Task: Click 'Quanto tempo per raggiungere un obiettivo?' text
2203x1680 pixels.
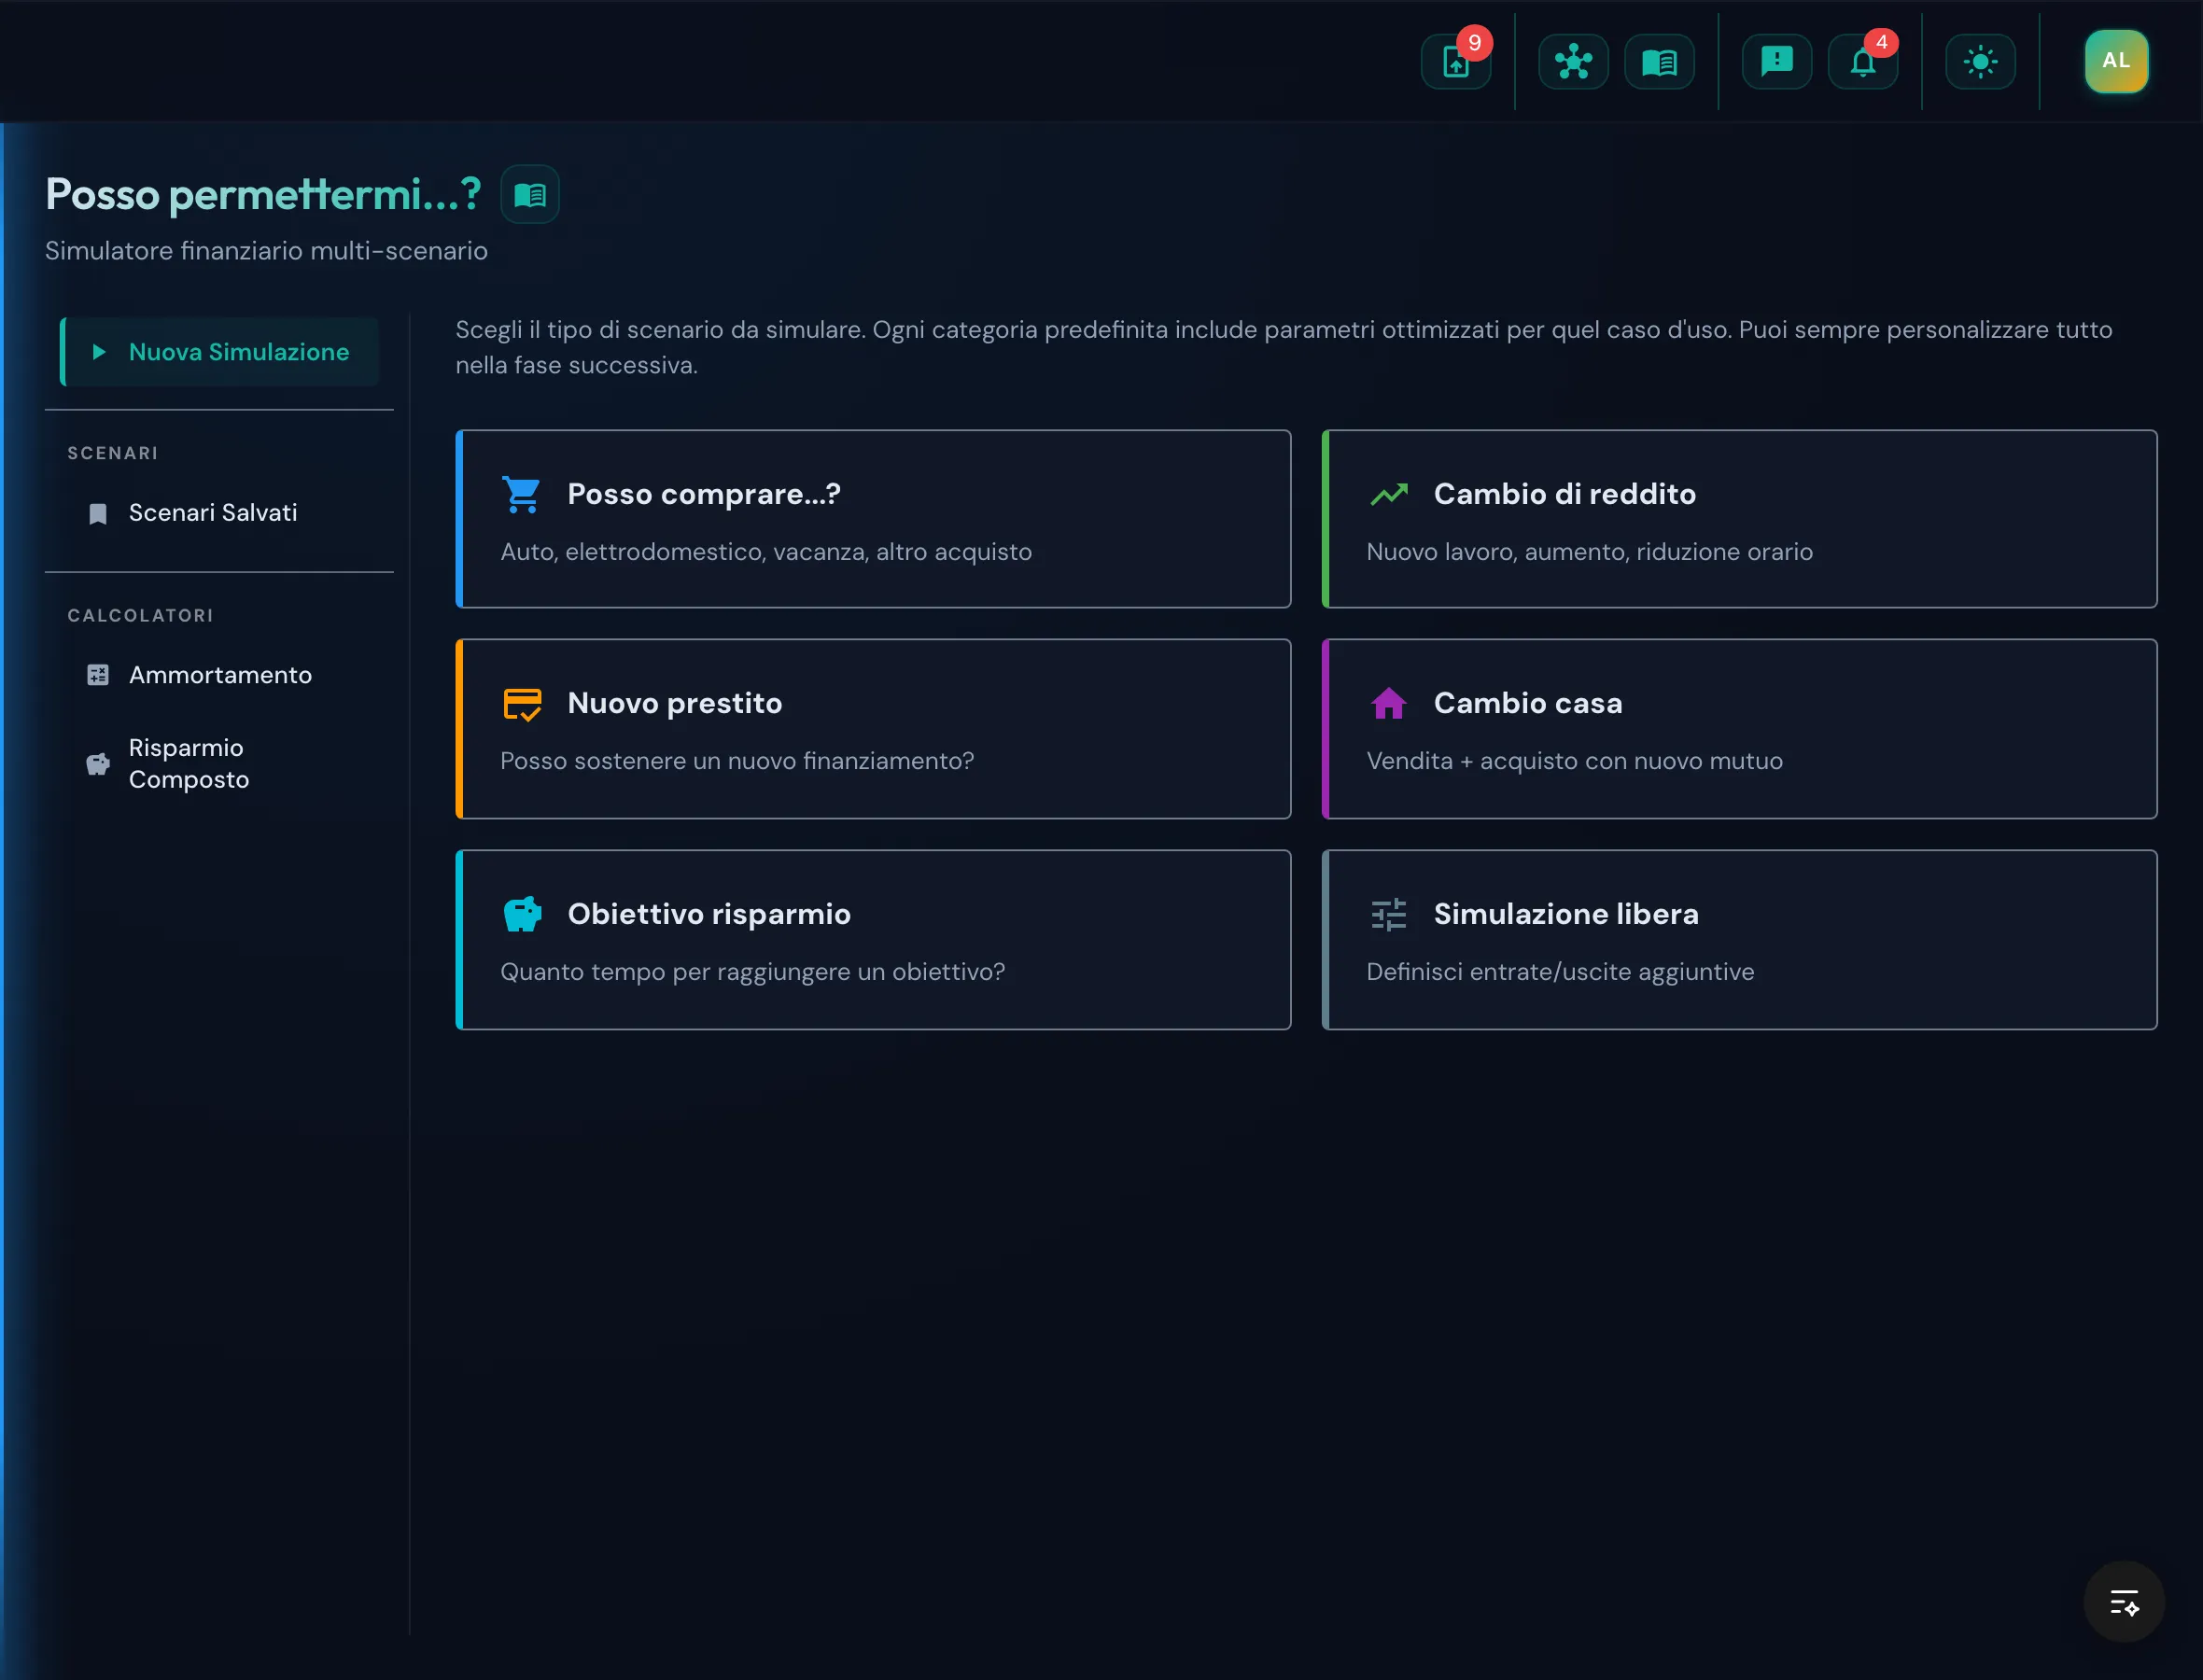Action: (x=752, y=972)
